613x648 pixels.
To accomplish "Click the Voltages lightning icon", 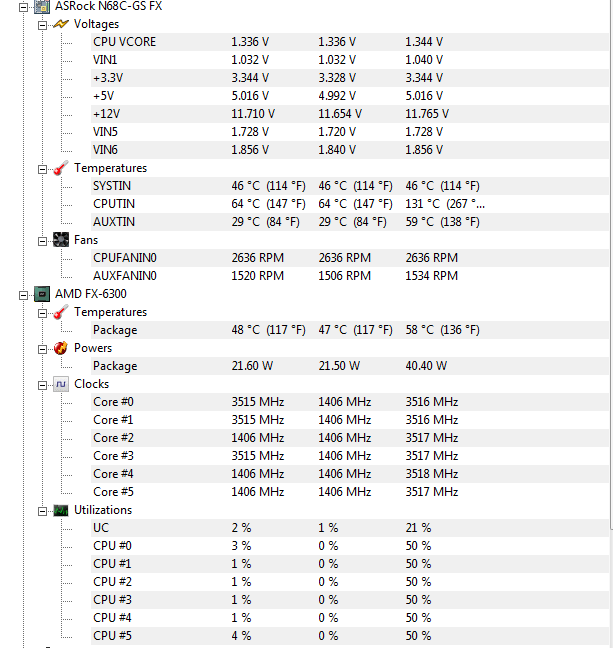I will 61,24.
